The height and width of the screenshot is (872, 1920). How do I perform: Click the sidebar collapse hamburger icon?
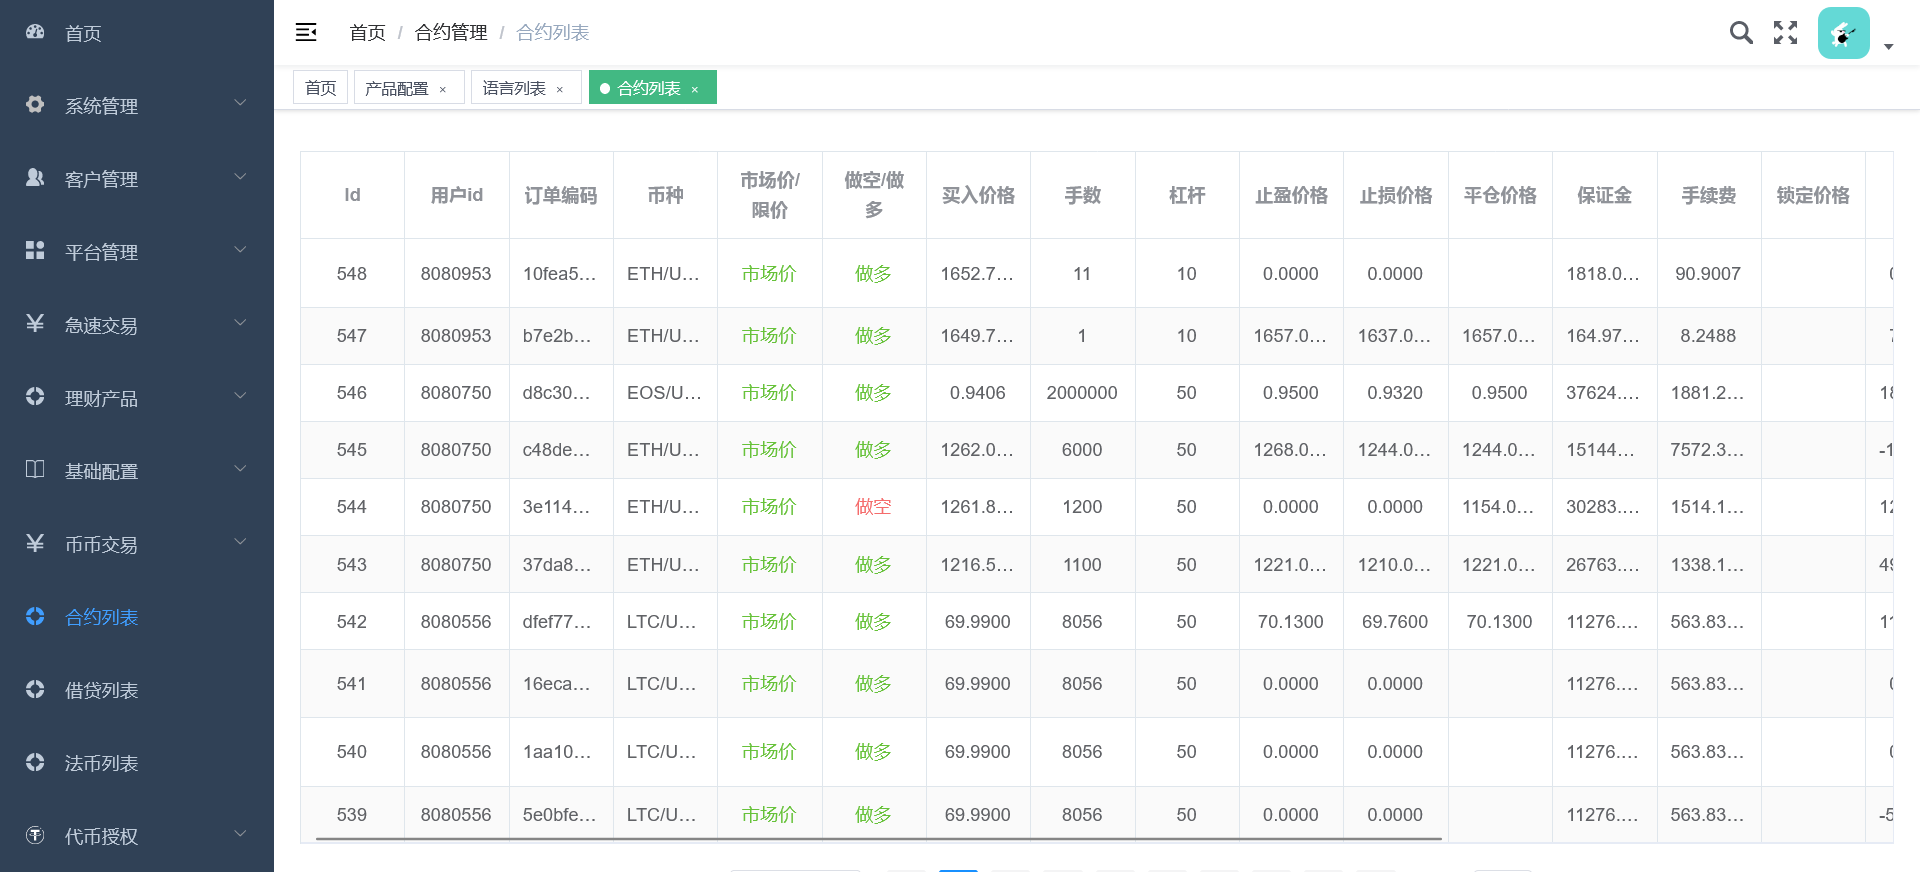pos(306,33)
